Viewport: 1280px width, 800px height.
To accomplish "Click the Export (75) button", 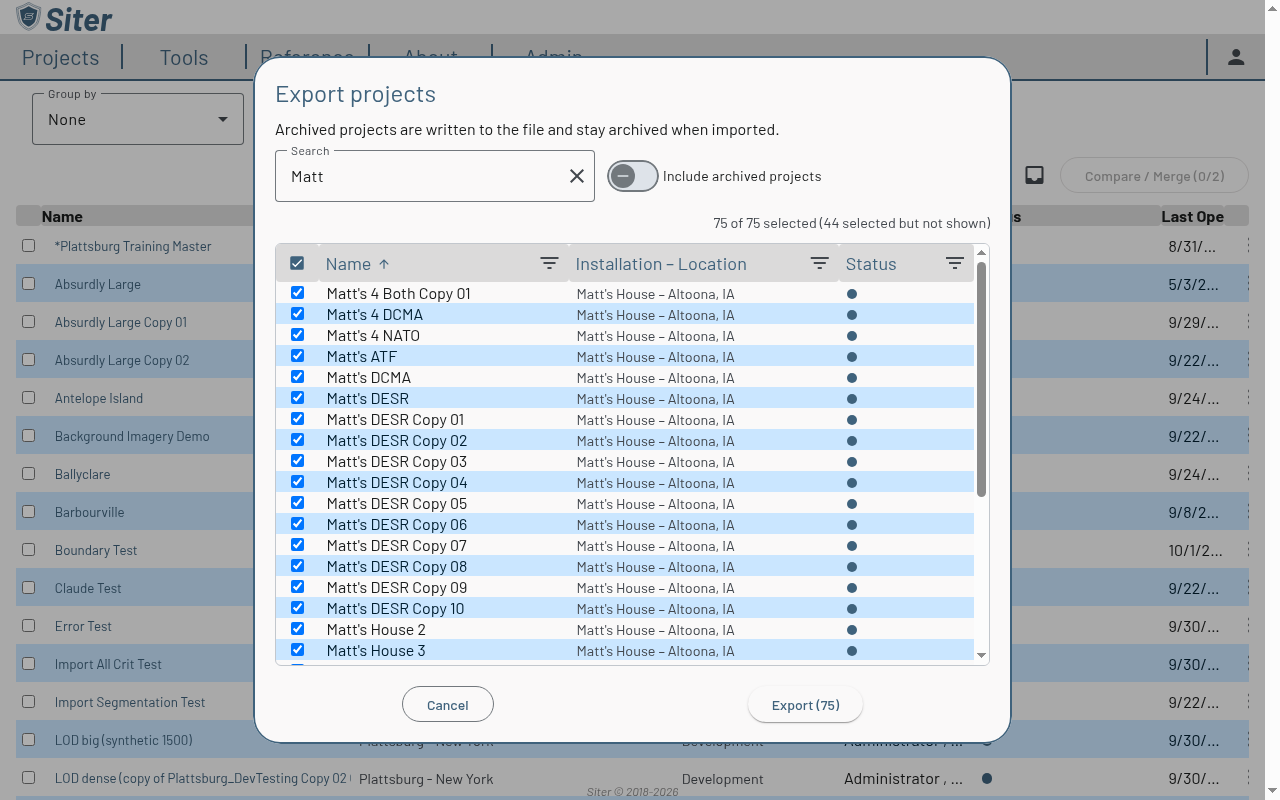I will coord(806,705).
